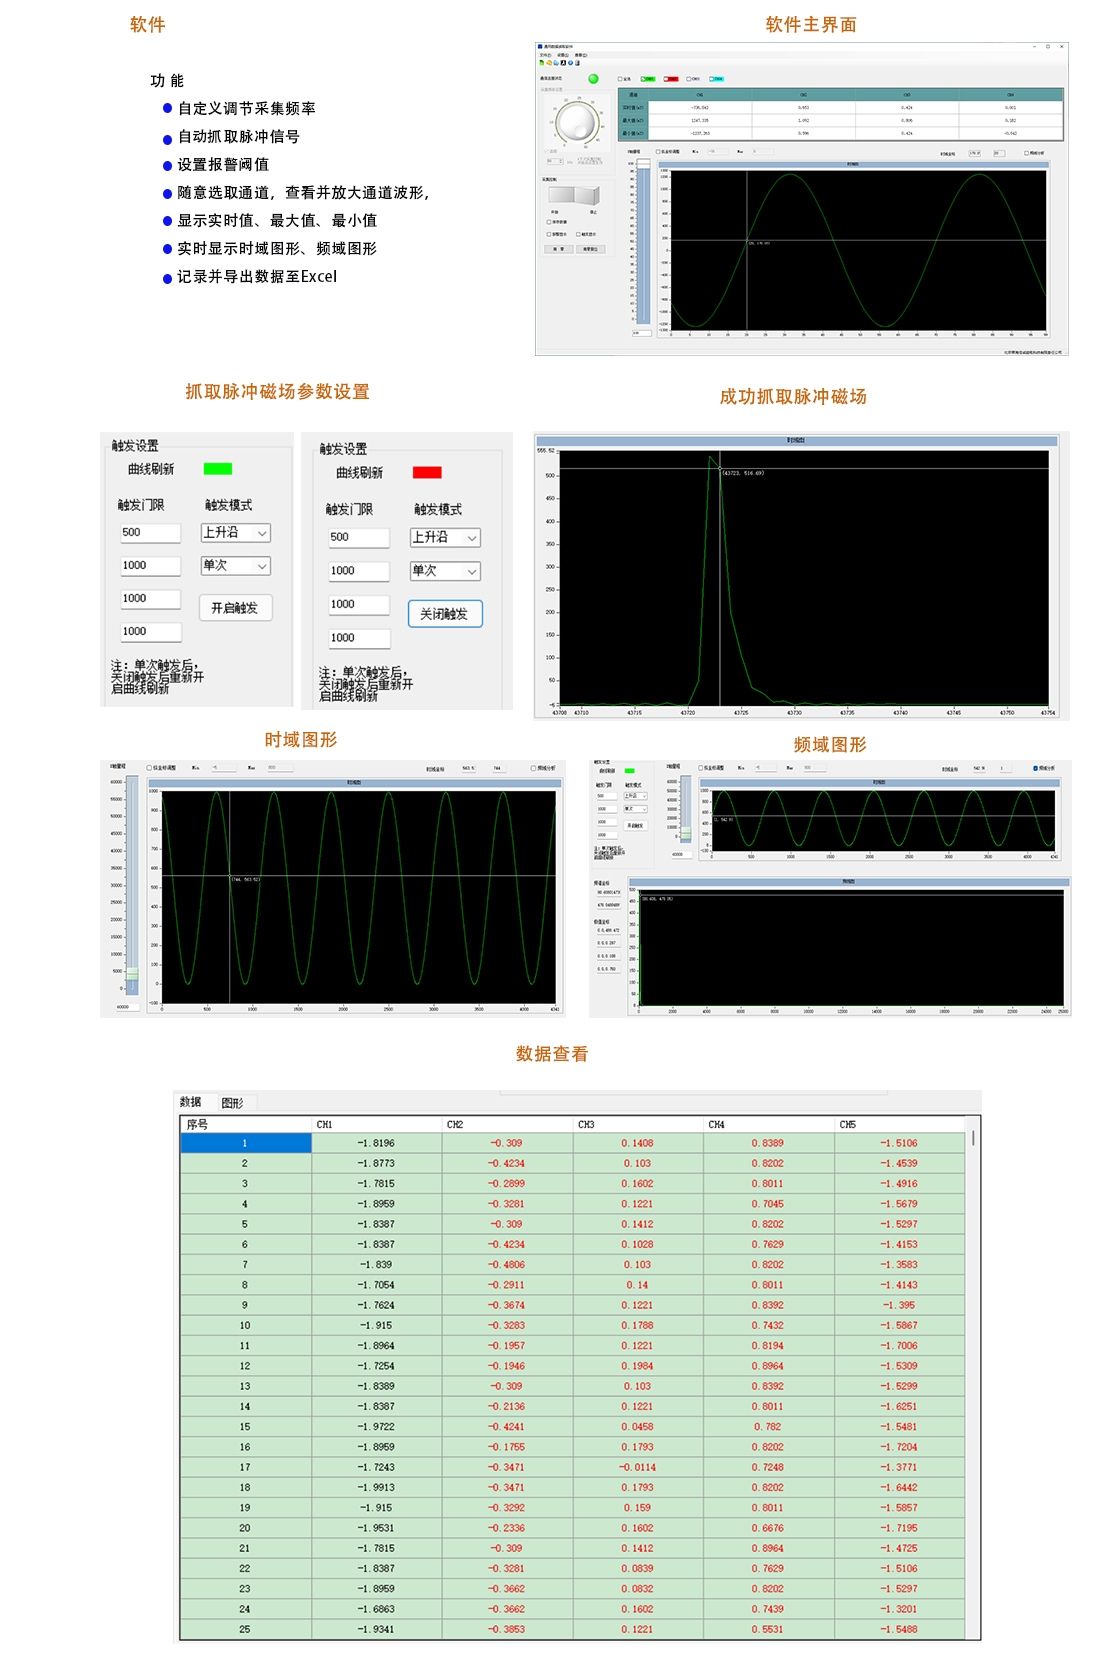Switch to the 图形 tab

point(232,1103)
